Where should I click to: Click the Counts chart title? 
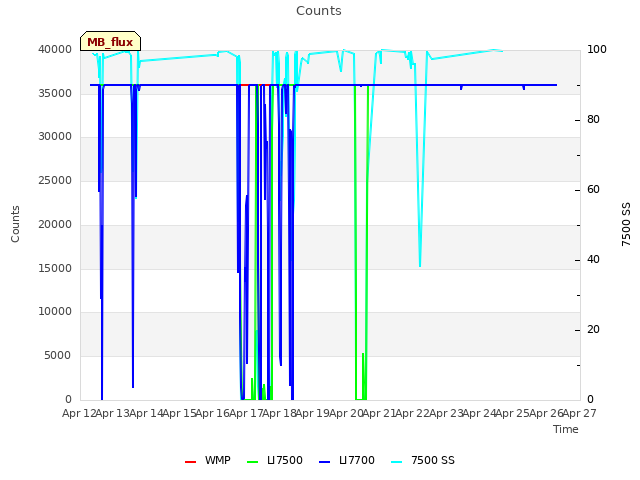coord(319,11)
